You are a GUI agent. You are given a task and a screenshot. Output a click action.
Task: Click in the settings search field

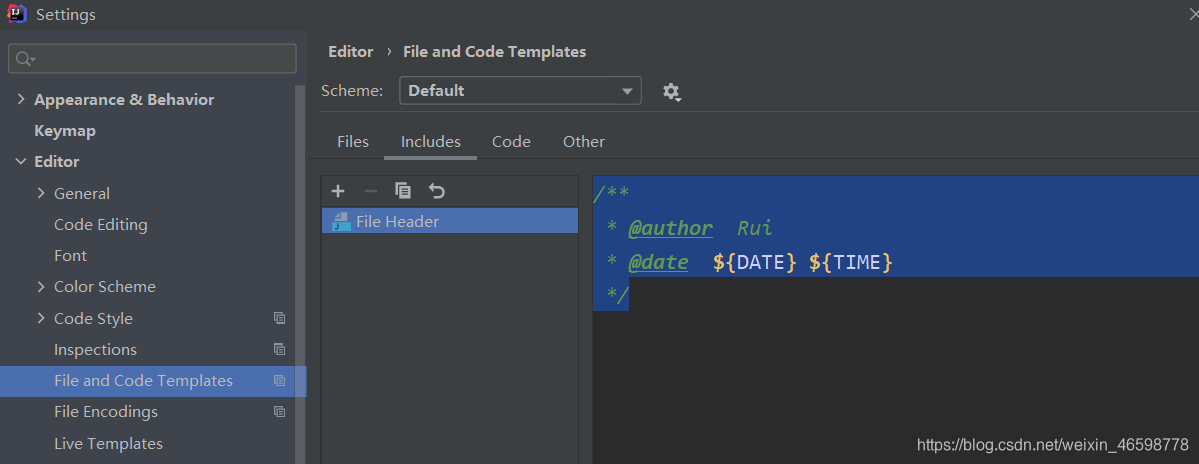coord(152,59)
